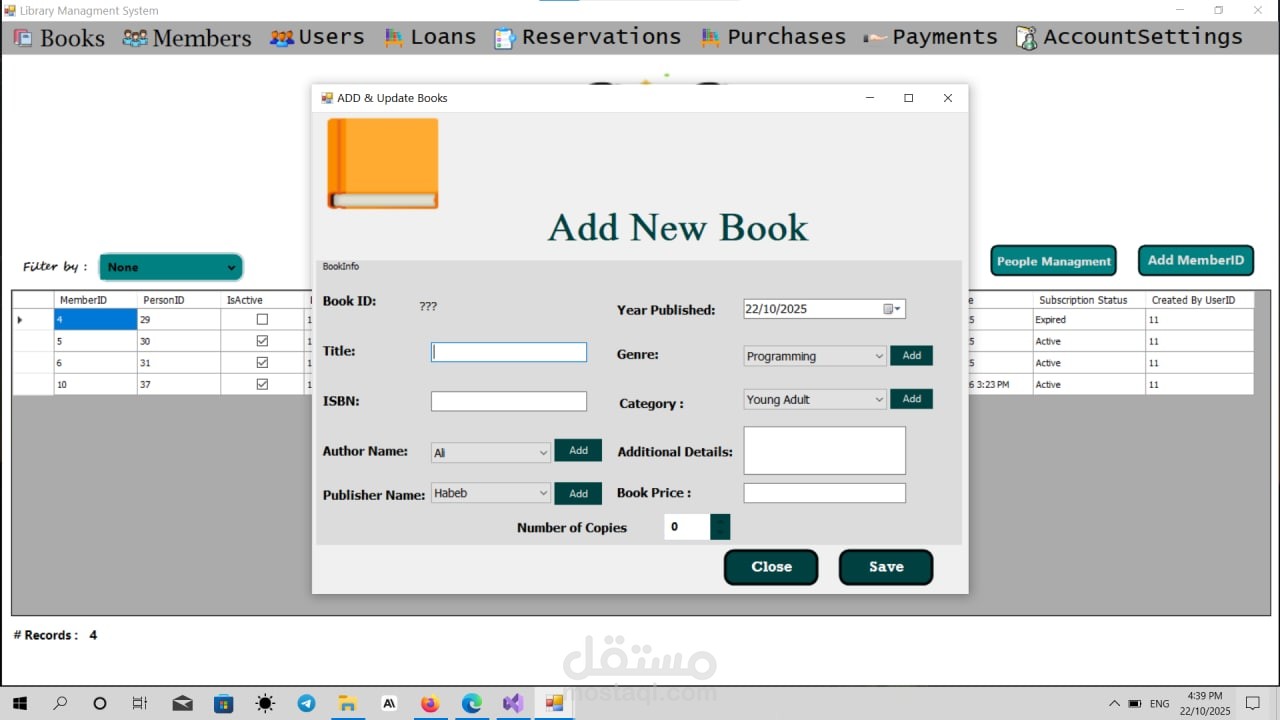Expand the Author Name dropdown
The height and width of the screenshot is (720, 1280).
click(x=543, y=452)
